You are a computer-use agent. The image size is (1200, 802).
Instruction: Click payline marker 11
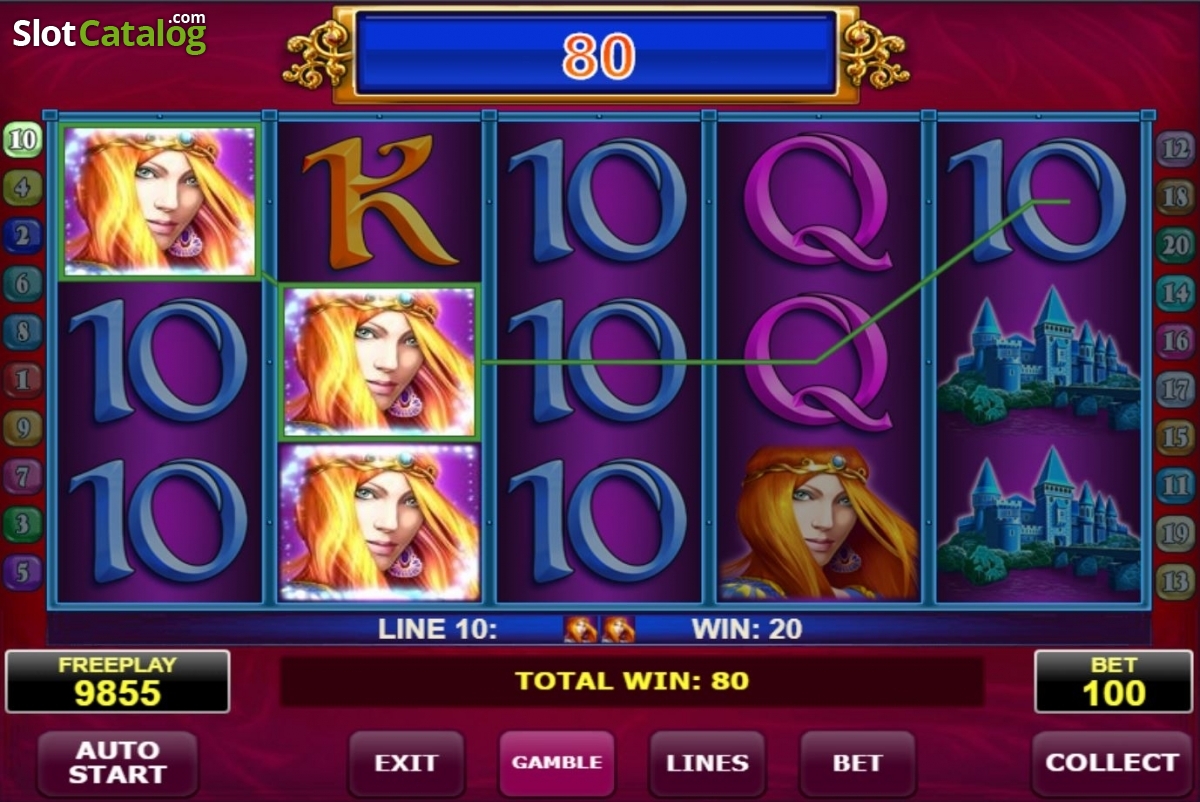[1175, 485]
